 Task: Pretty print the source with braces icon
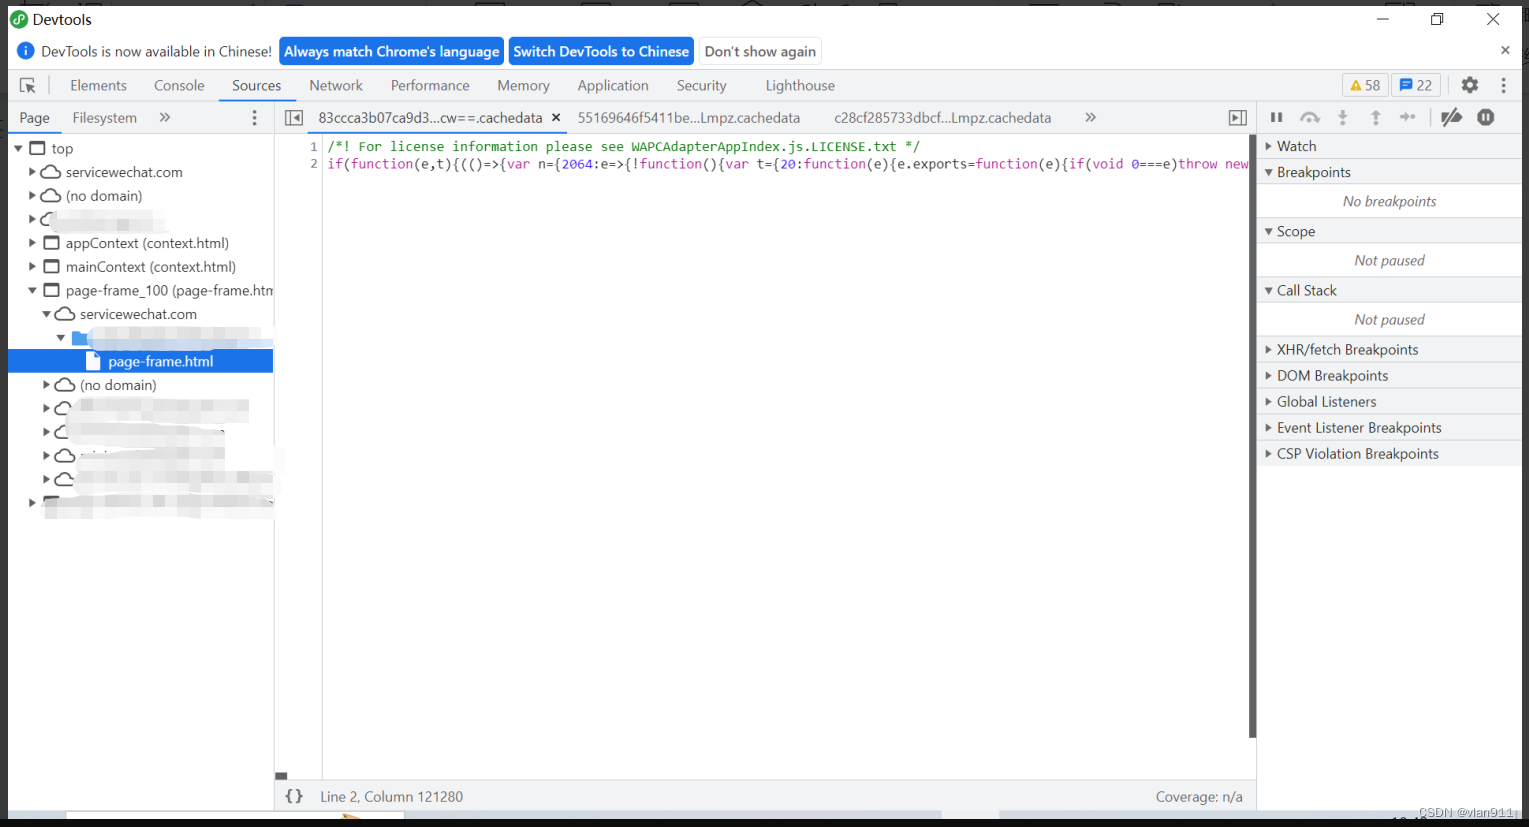[x=294, y=796]
